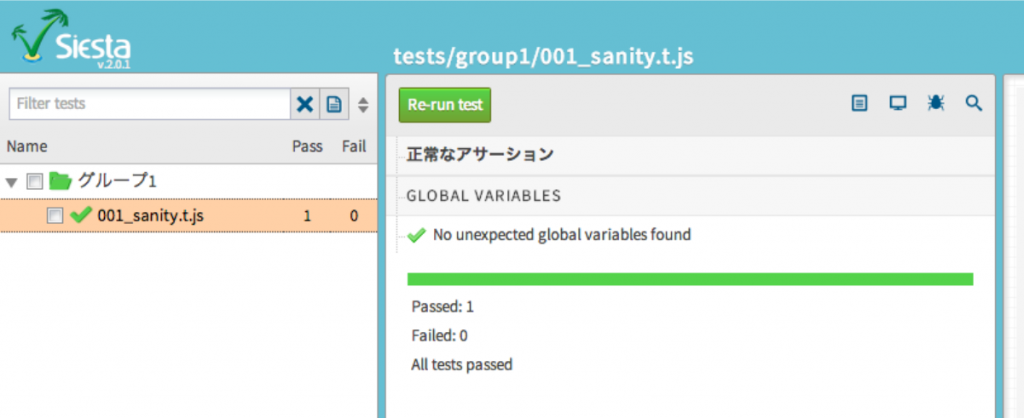The height and width of the screenshot is (418, 1024).
Task: Check the グループ1 group checkbox
Action: tap(34, 182)
